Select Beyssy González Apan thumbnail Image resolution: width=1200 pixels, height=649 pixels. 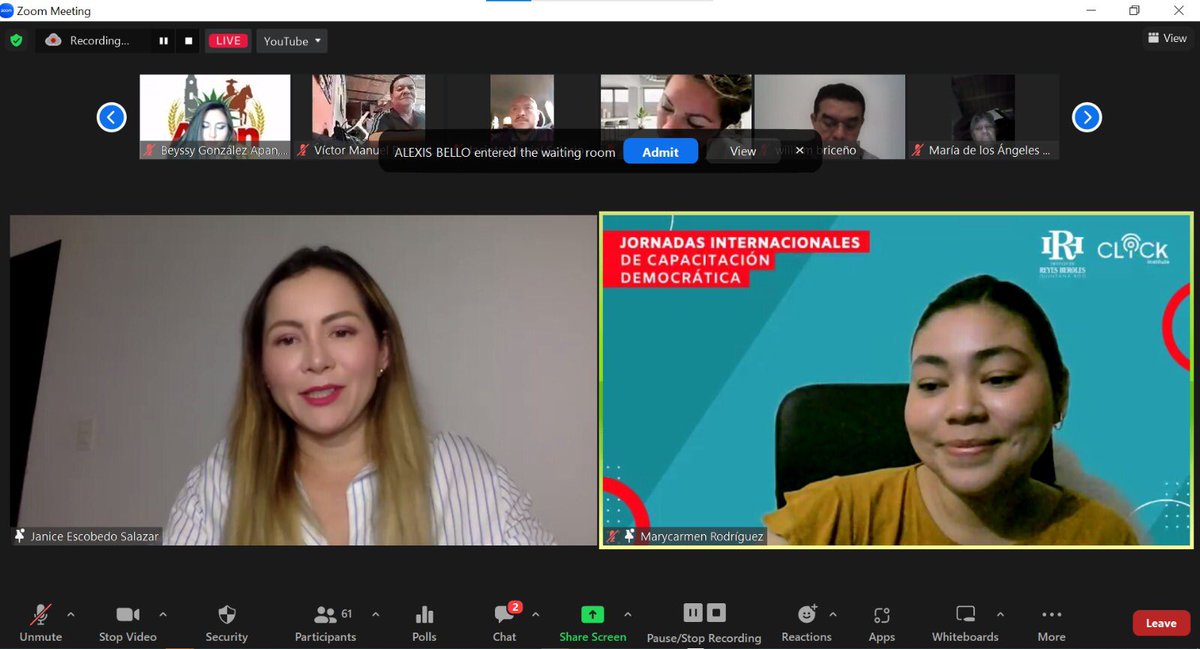click(215, 117)
